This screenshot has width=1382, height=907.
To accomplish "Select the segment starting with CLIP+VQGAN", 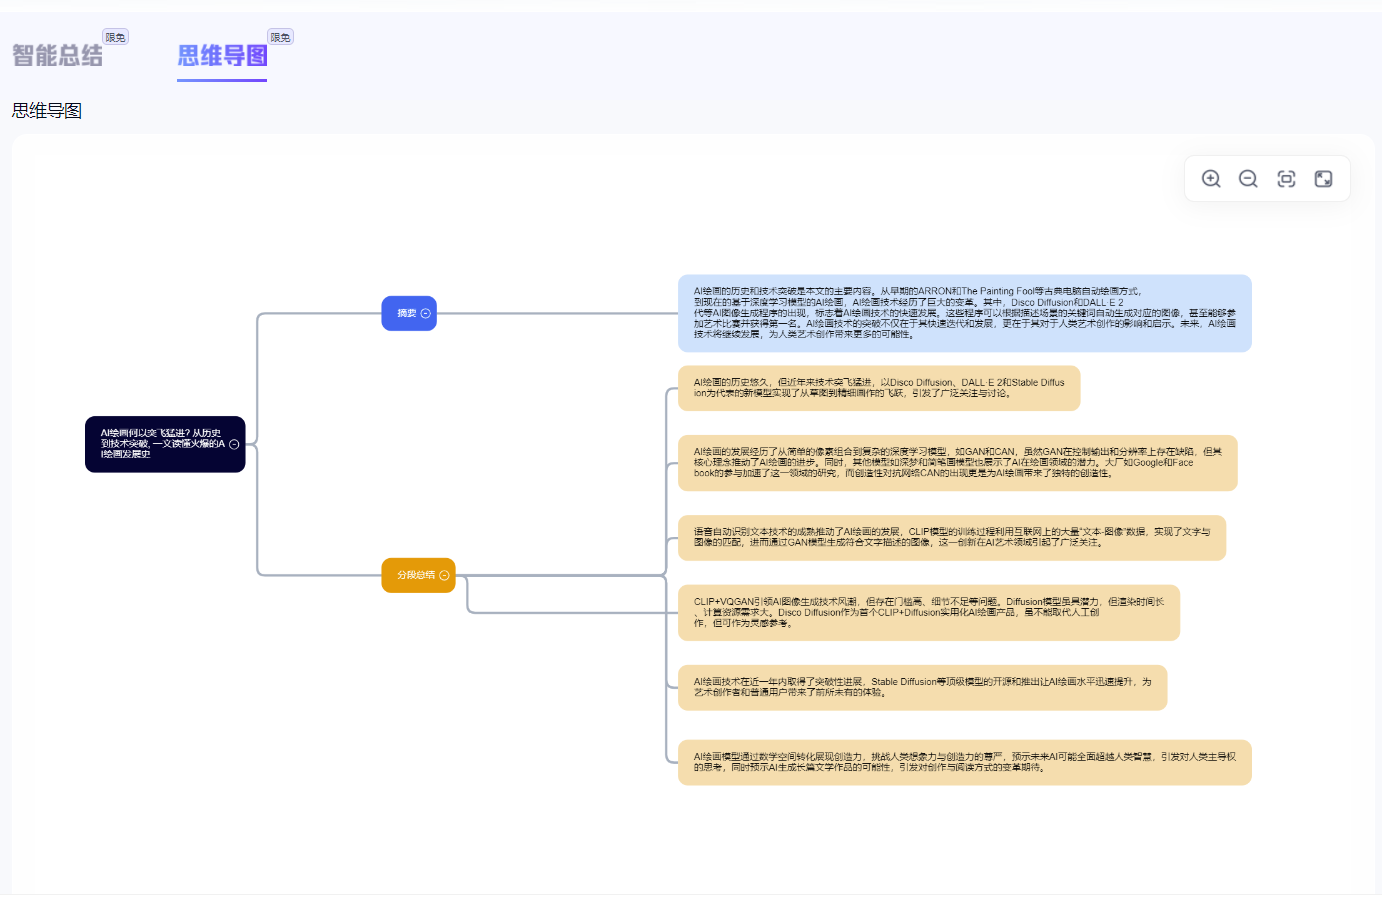I will pos(928,613).
